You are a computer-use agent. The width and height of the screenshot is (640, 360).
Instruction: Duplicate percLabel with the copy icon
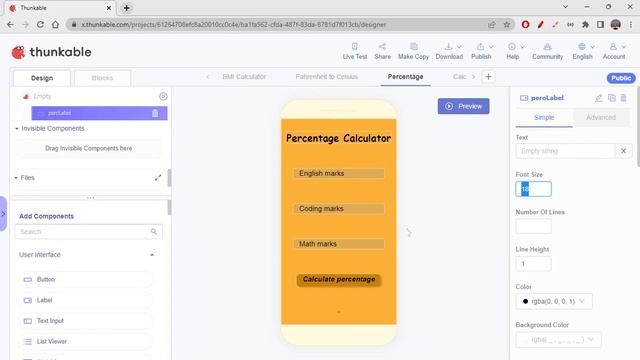[x=611, y=98]
